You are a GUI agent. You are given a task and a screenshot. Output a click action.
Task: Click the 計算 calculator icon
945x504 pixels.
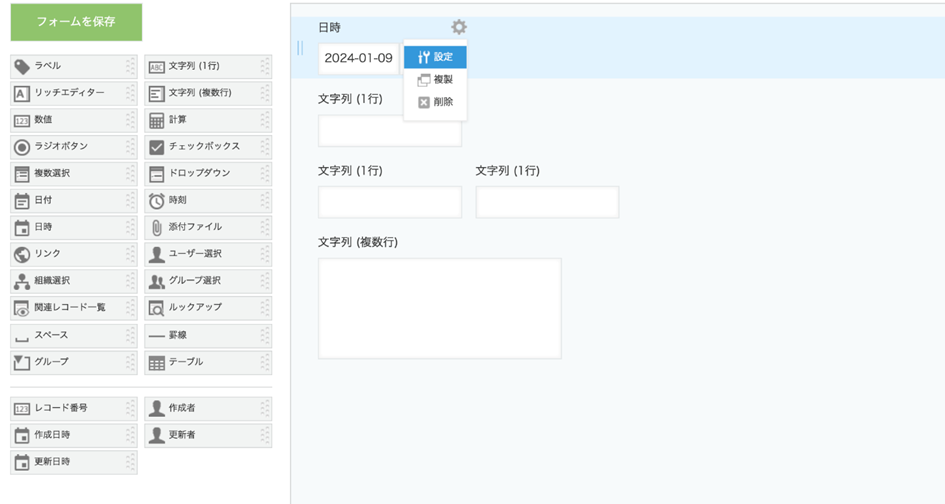pyautogui.click(x=156, y=120)
